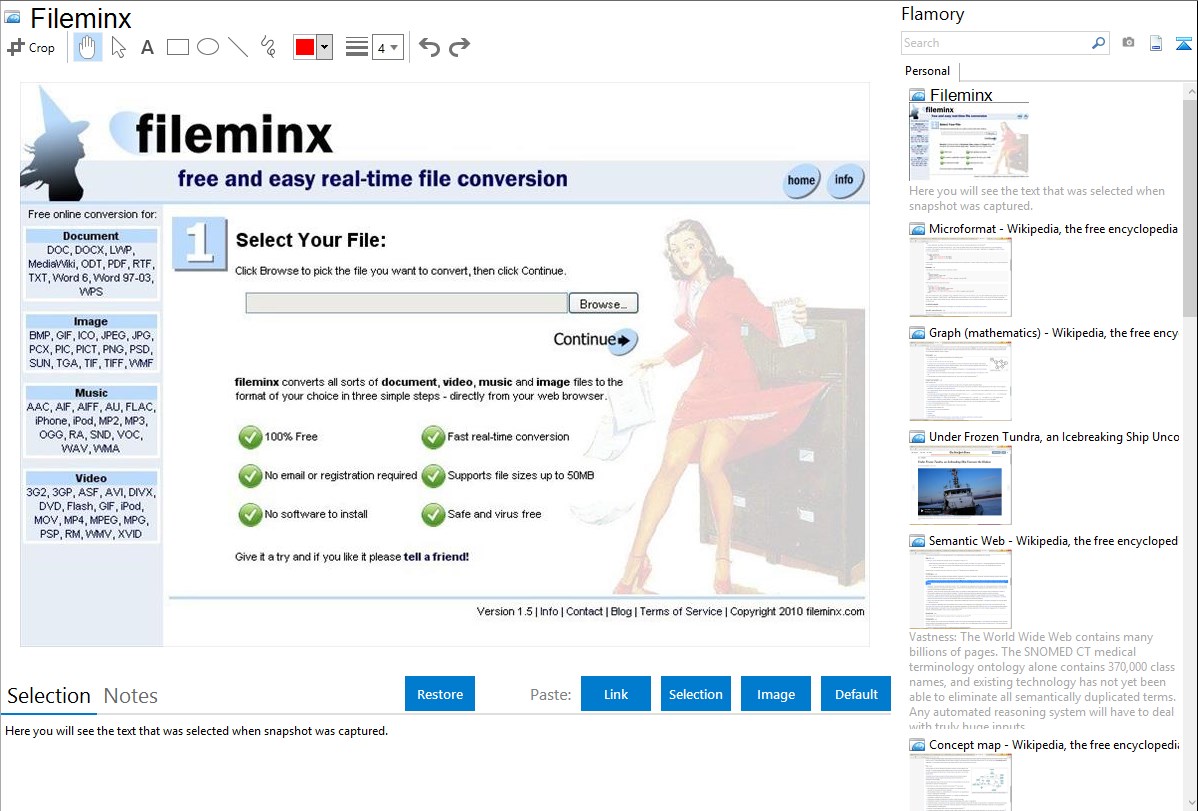Click the Image category heading
This screenshot has width=1198, height=811.
[x=91, y=322]
